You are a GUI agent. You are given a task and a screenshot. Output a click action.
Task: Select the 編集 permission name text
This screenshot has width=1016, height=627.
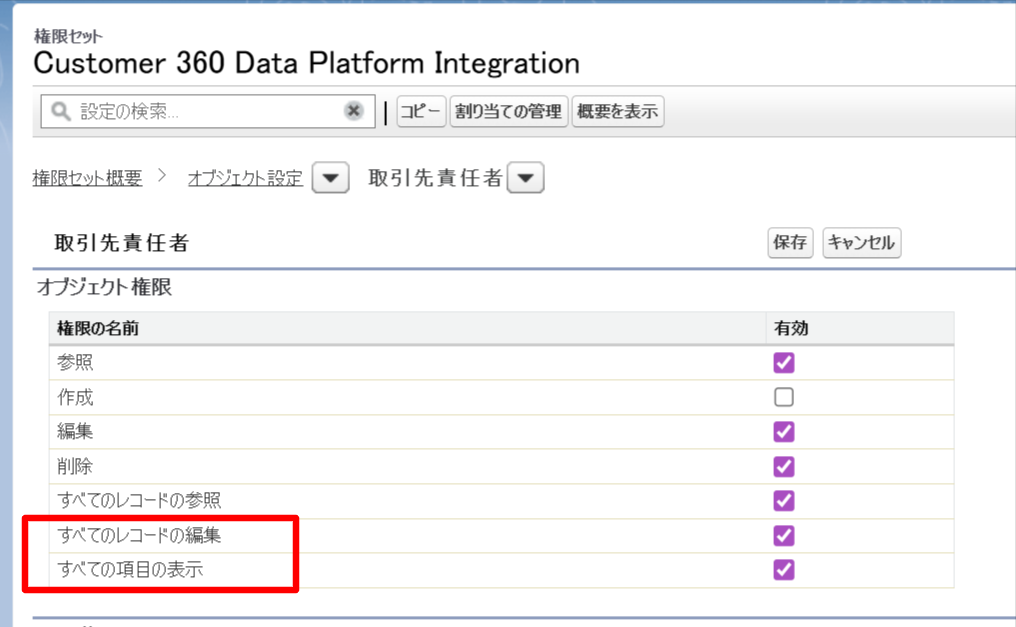point(75,431)
